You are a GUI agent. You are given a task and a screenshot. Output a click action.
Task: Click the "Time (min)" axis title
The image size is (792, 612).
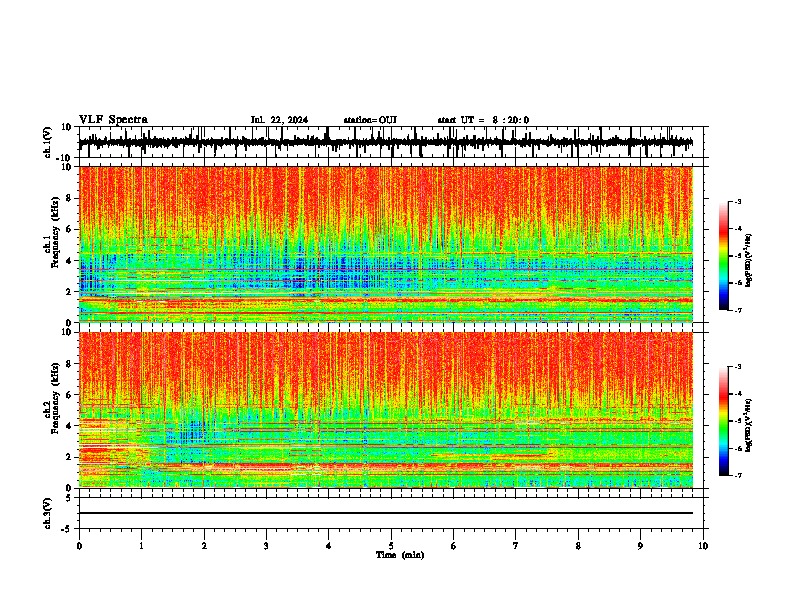(x=400, y=555)
